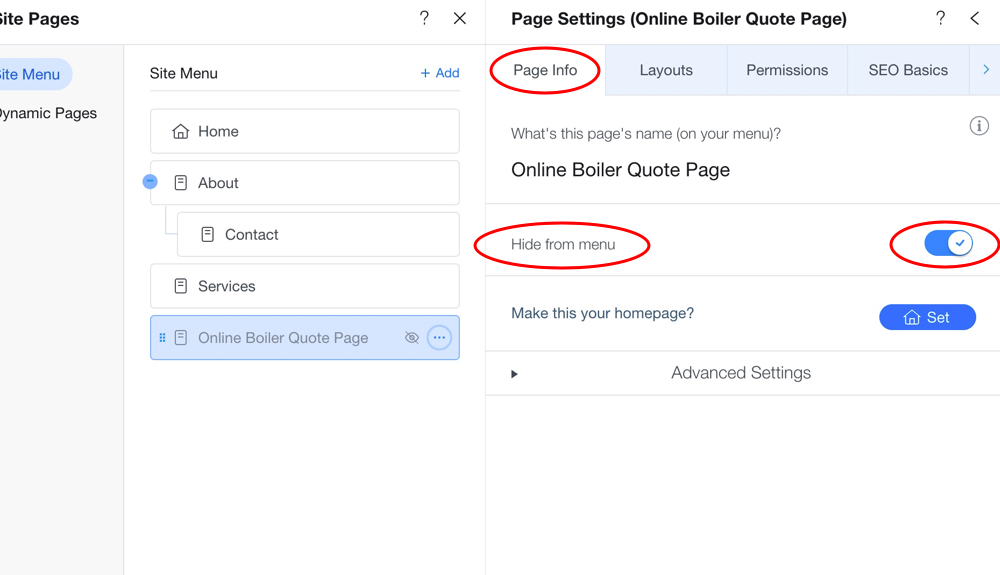Open the SEO Basics tab
This screenshot has width=1000, height=575.
[908, 70]
